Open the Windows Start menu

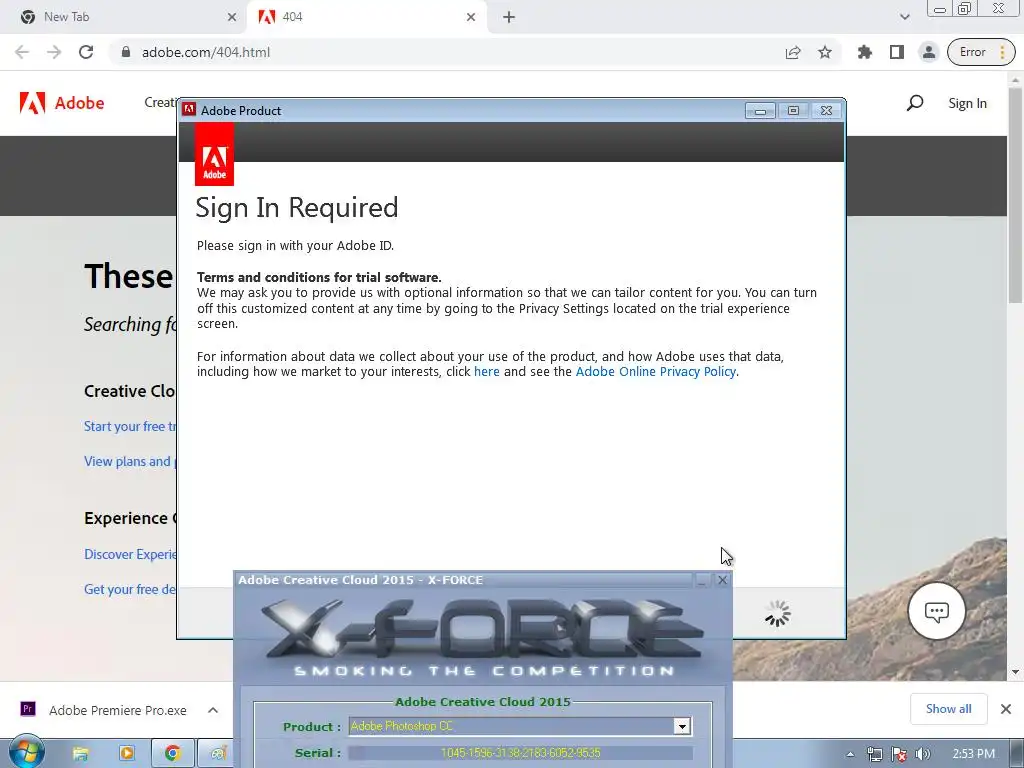(x=25, y=752)
